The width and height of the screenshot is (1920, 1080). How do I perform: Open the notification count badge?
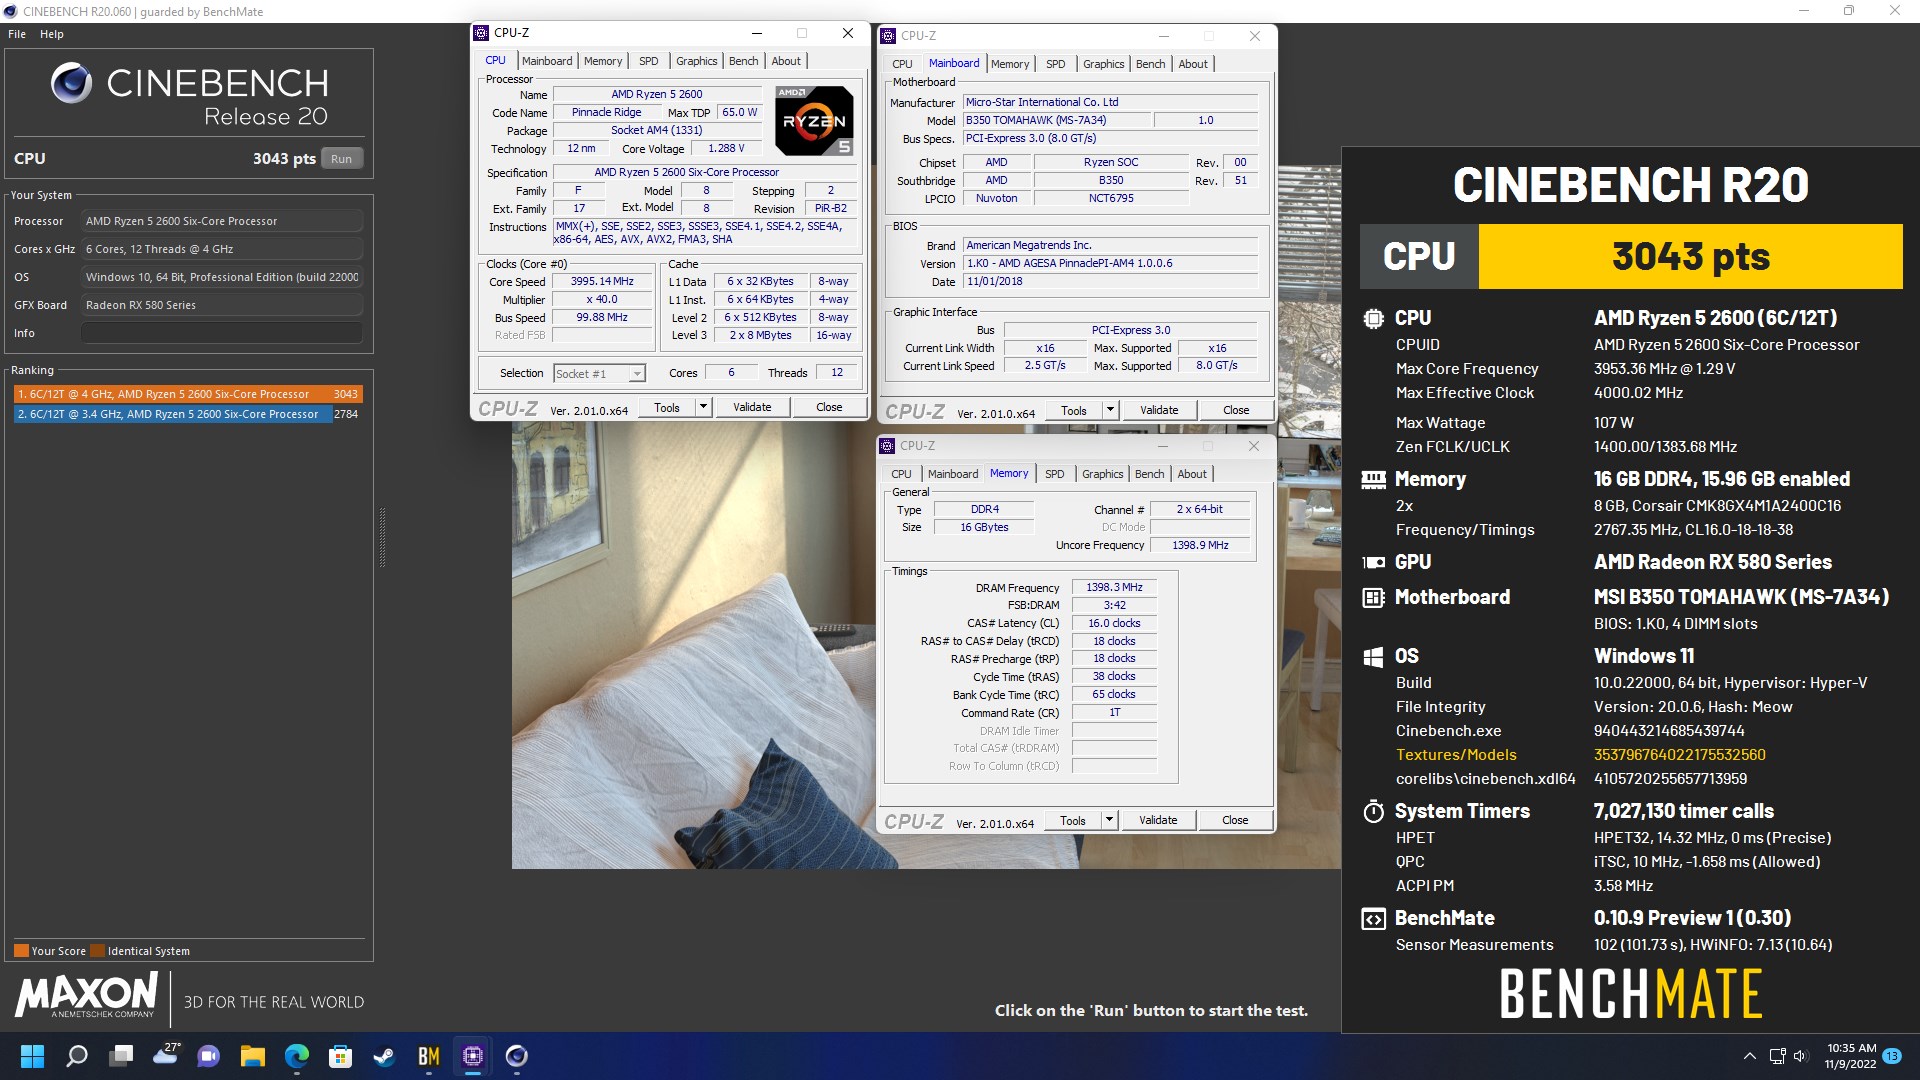(1892, 1056)
